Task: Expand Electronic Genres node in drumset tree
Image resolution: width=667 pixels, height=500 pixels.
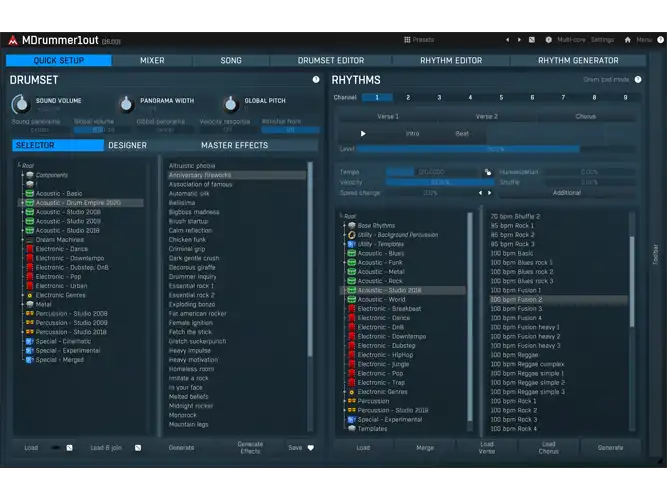Action: pos(23,295)
